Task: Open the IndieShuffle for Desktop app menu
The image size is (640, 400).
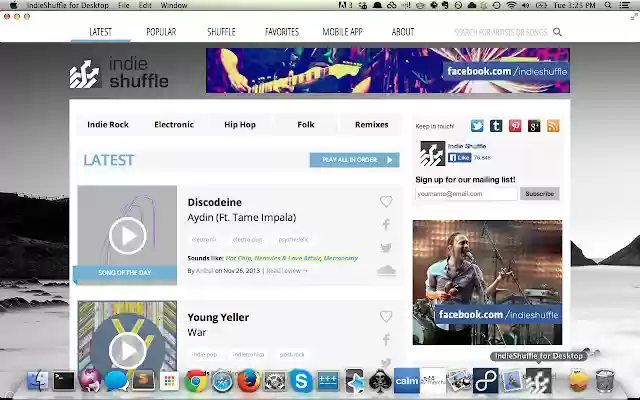Action: 68,5
